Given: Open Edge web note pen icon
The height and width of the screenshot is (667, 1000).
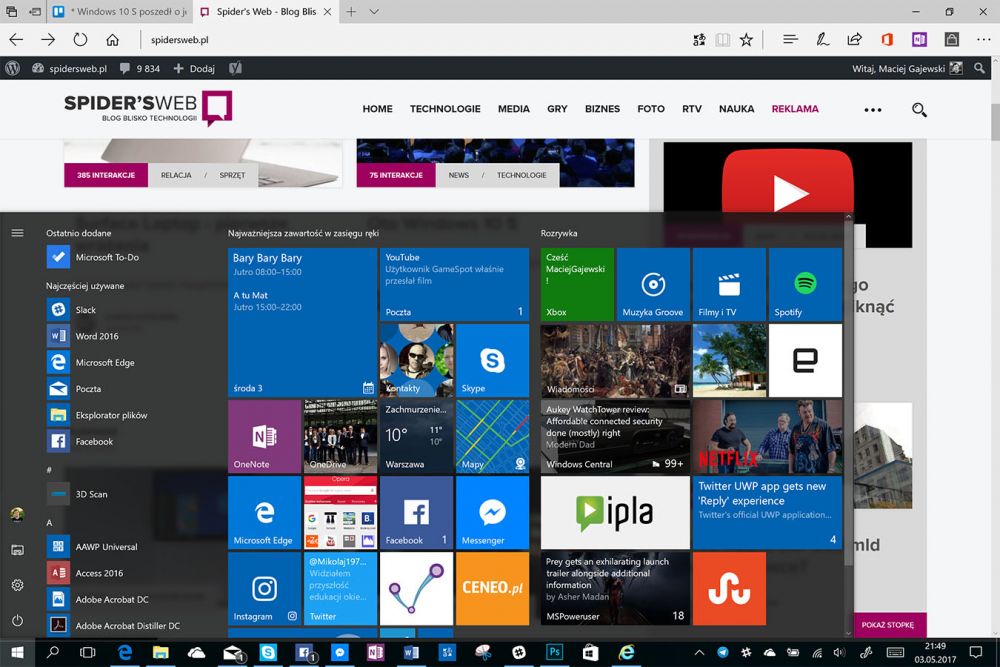Looking at the screenshot, I should coord(823,40).
